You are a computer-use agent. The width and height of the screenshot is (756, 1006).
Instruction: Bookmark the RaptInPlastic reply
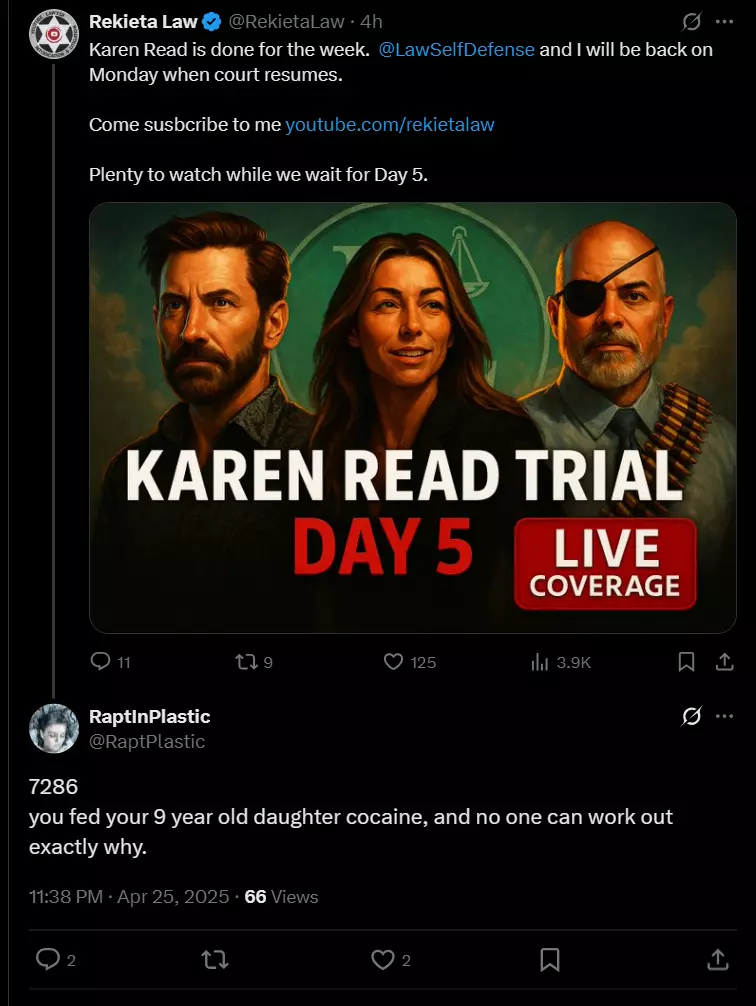(550, 960)
